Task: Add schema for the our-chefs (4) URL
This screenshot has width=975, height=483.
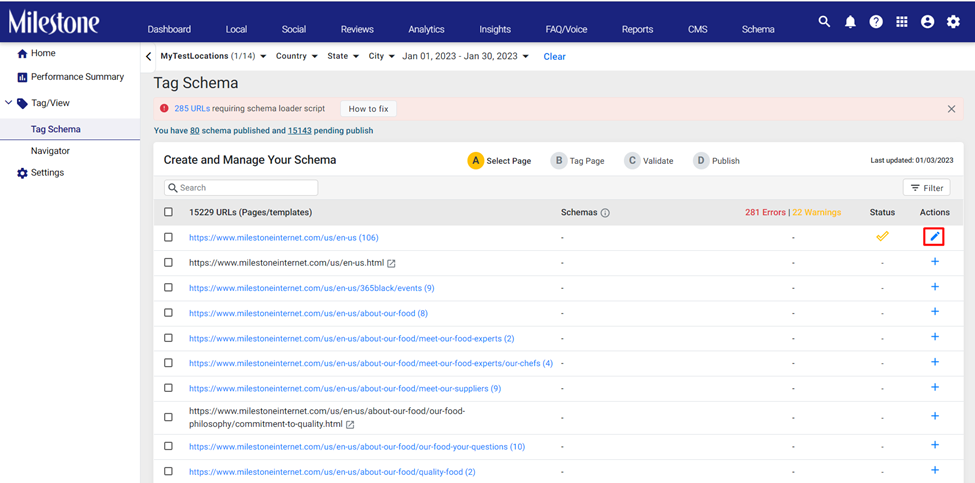Action: [935, 362]
